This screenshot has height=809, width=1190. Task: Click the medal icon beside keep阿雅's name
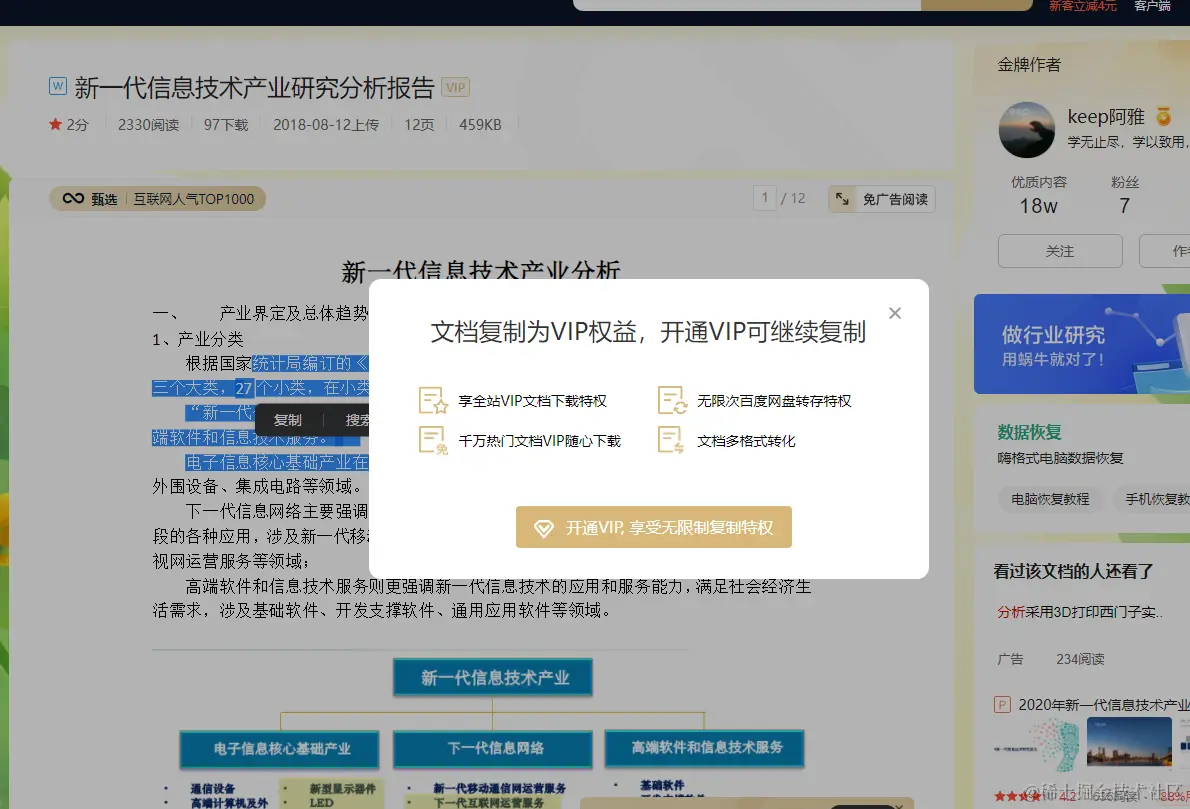click(1162, 116)
